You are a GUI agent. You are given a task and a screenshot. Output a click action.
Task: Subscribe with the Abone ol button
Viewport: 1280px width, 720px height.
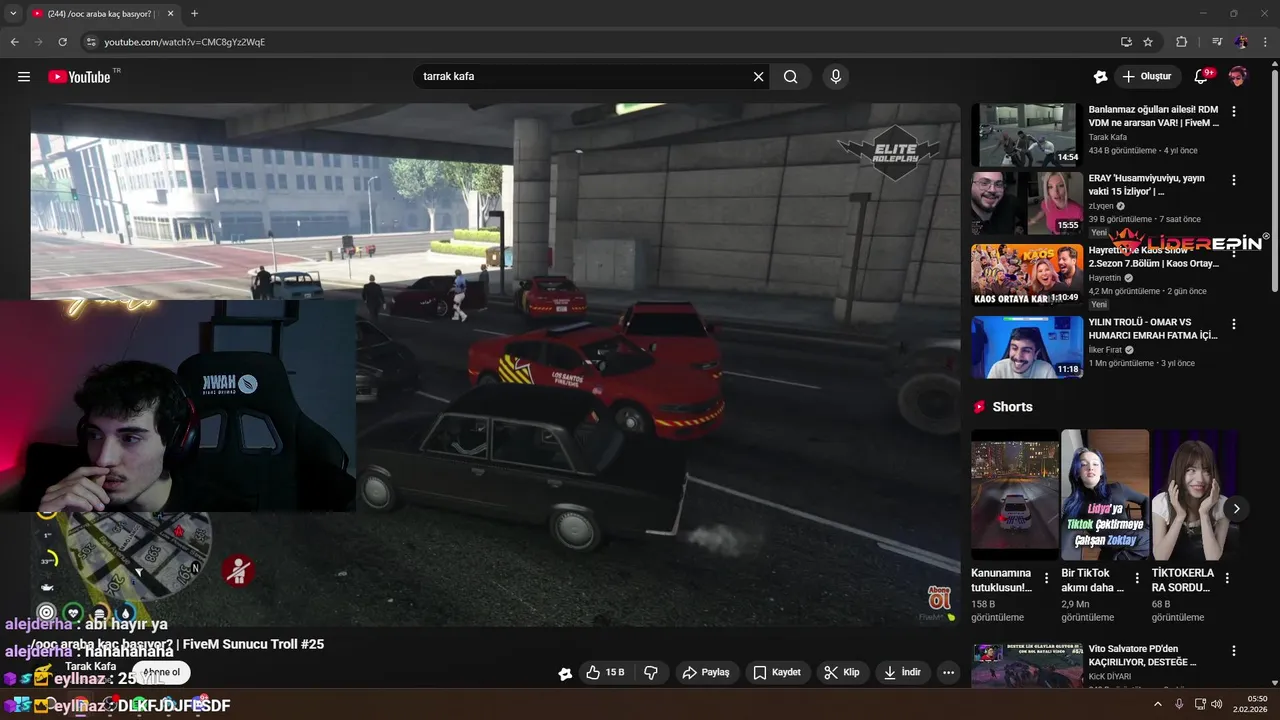(x=162, y=672)
